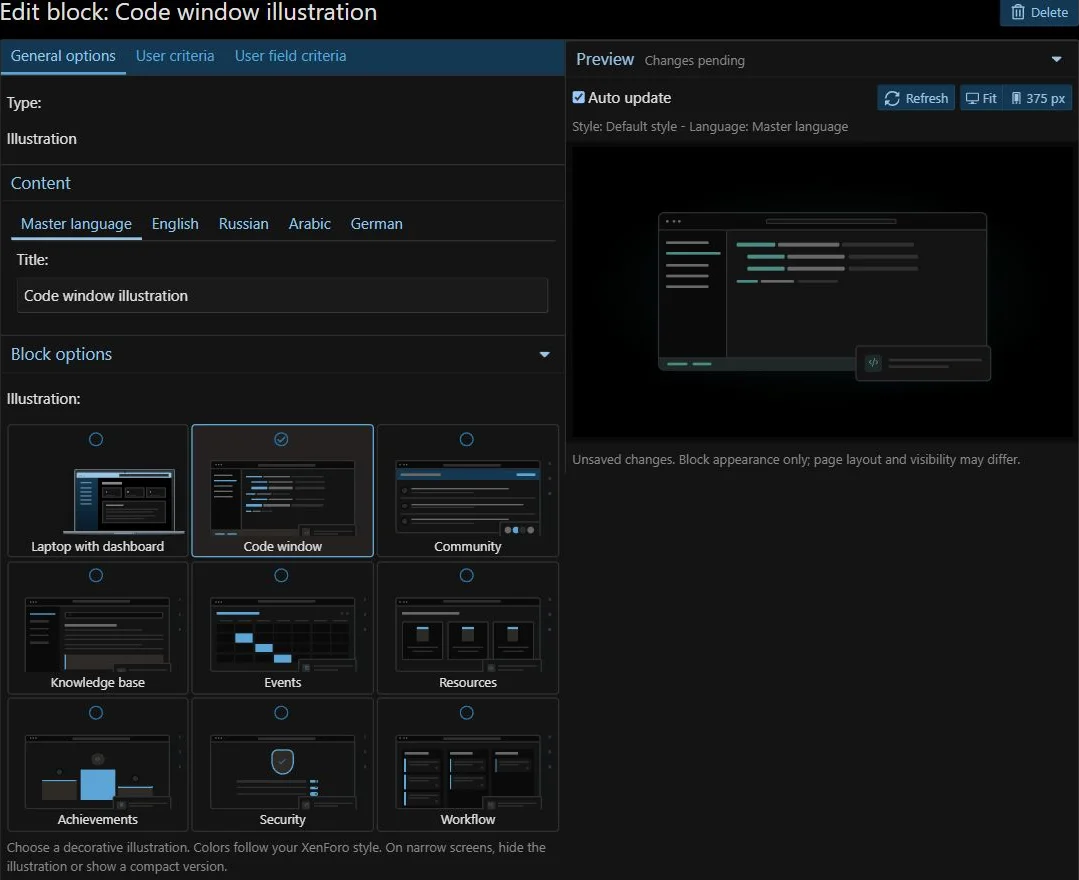Click the 'Changes pending' status text
Viewport: 1079px width, 880px height.
694,61
